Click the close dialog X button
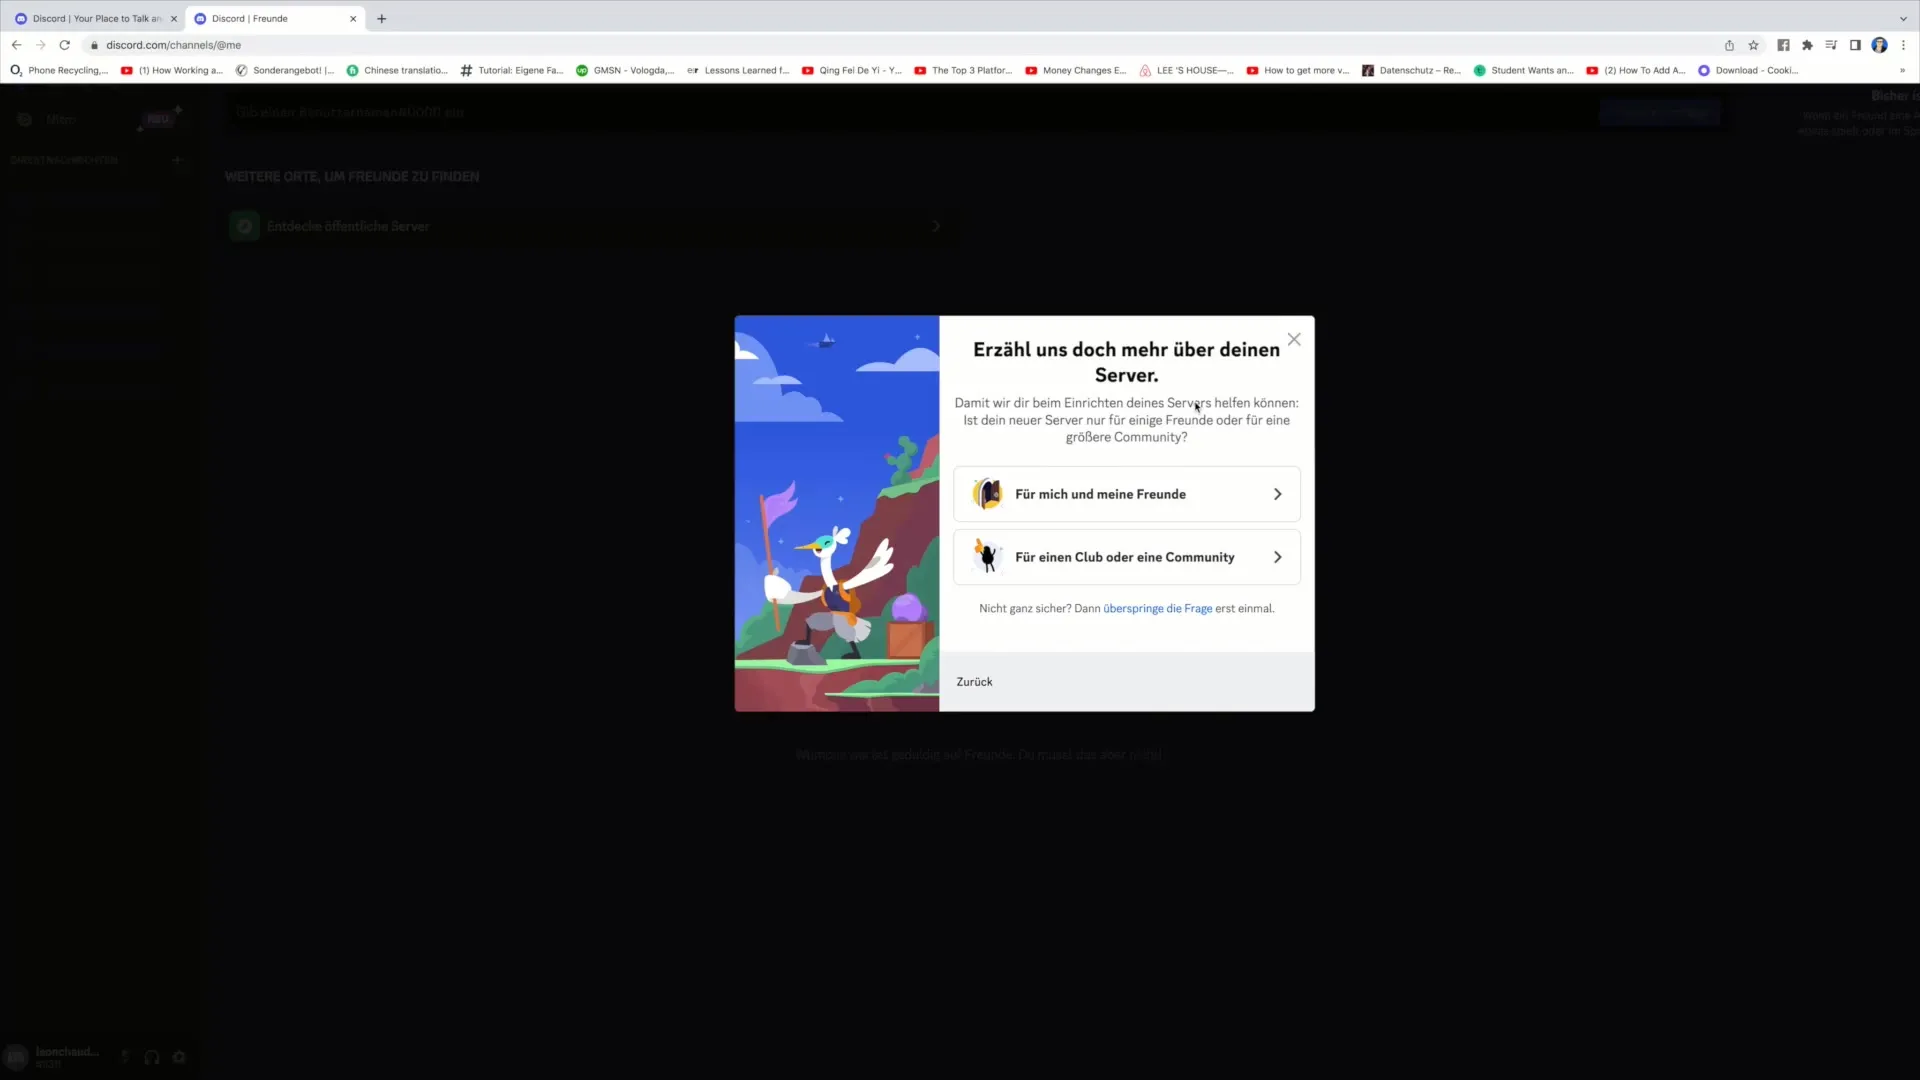Viewport: 1920px width, 1080px height. coord(1292,340)
